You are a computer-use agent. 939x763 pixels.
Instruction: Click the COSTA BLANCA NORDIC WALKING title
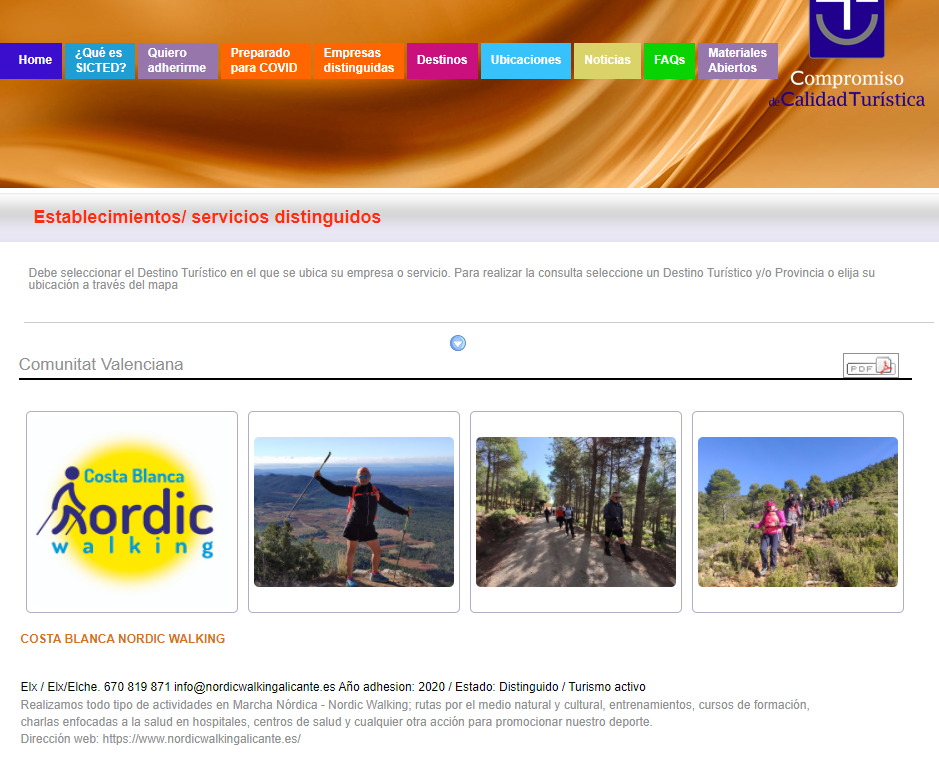coord(123,639)
